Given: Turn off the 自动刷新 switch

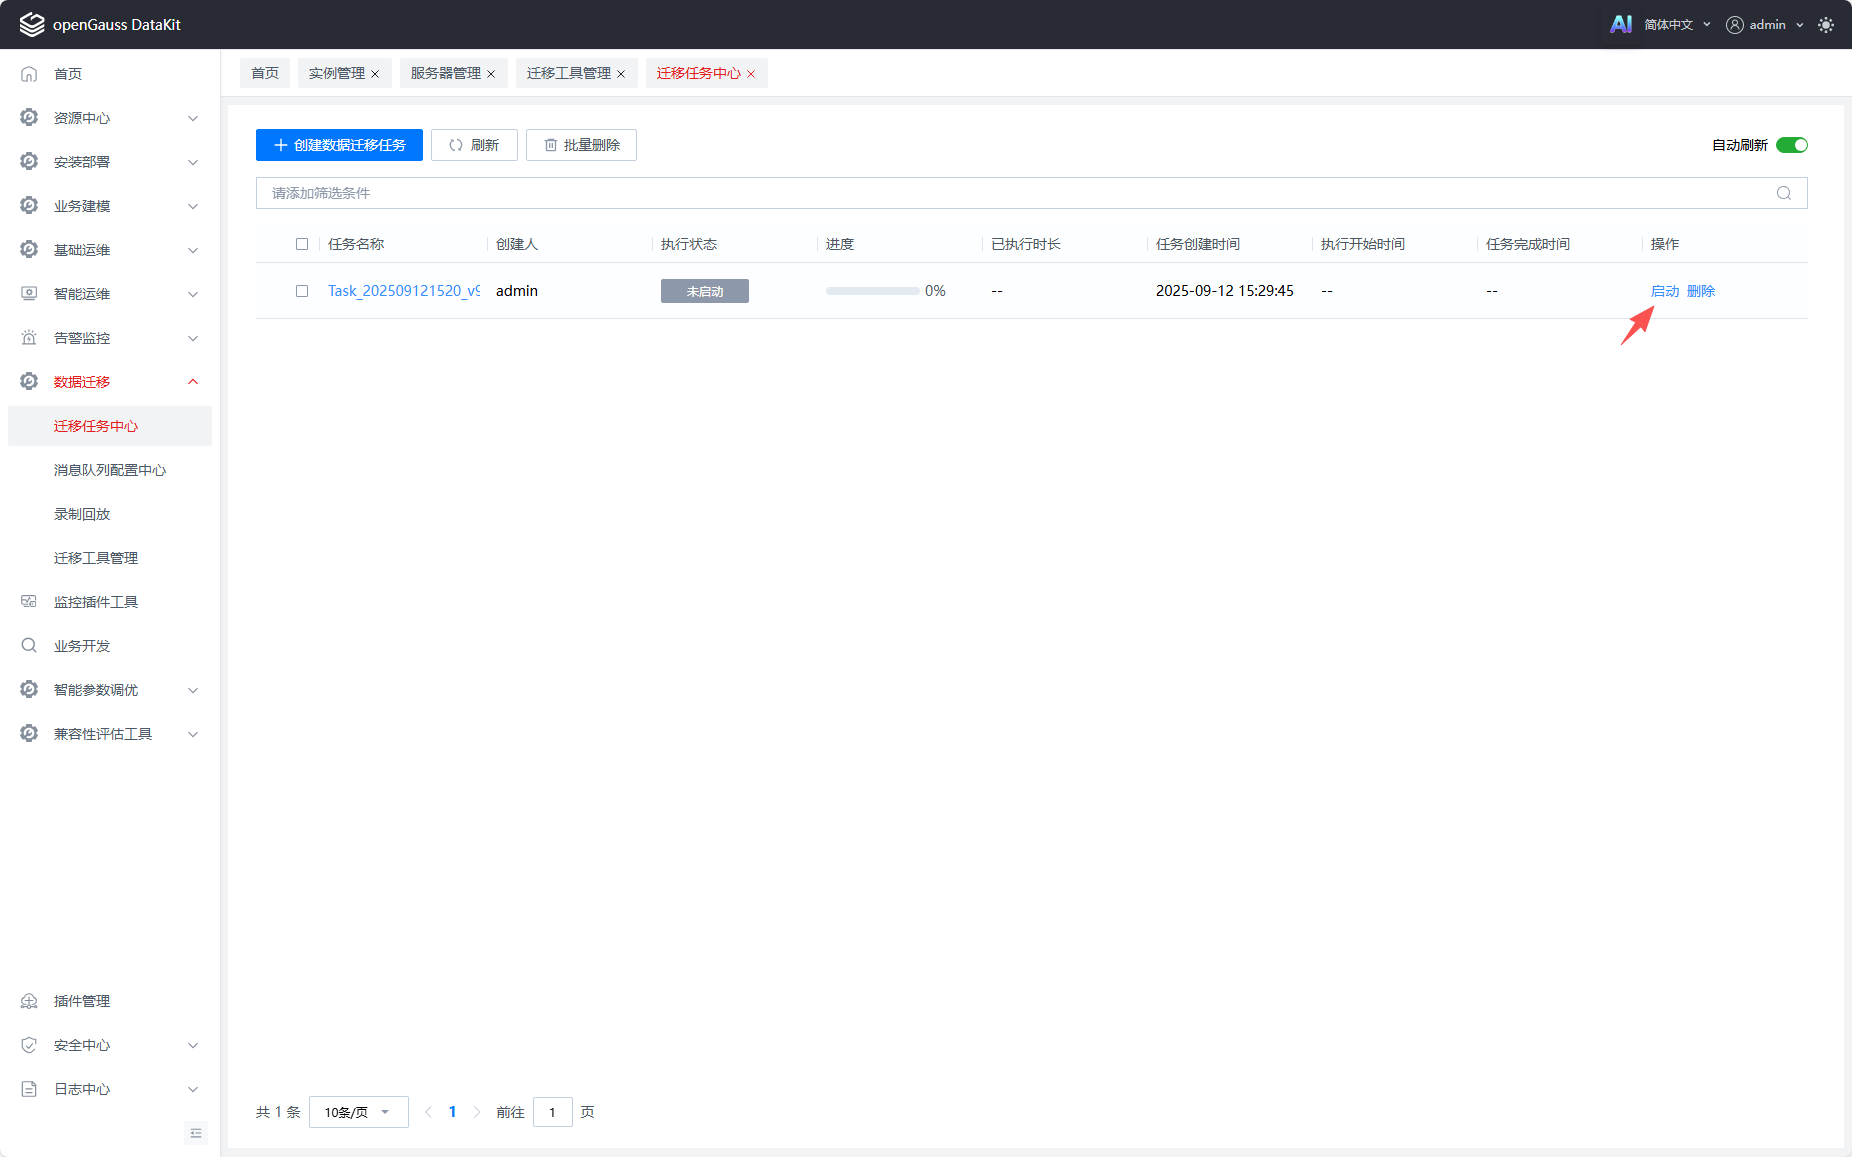Looking at the screenshot, I should pyautogui.click(x=1791, y=145).
